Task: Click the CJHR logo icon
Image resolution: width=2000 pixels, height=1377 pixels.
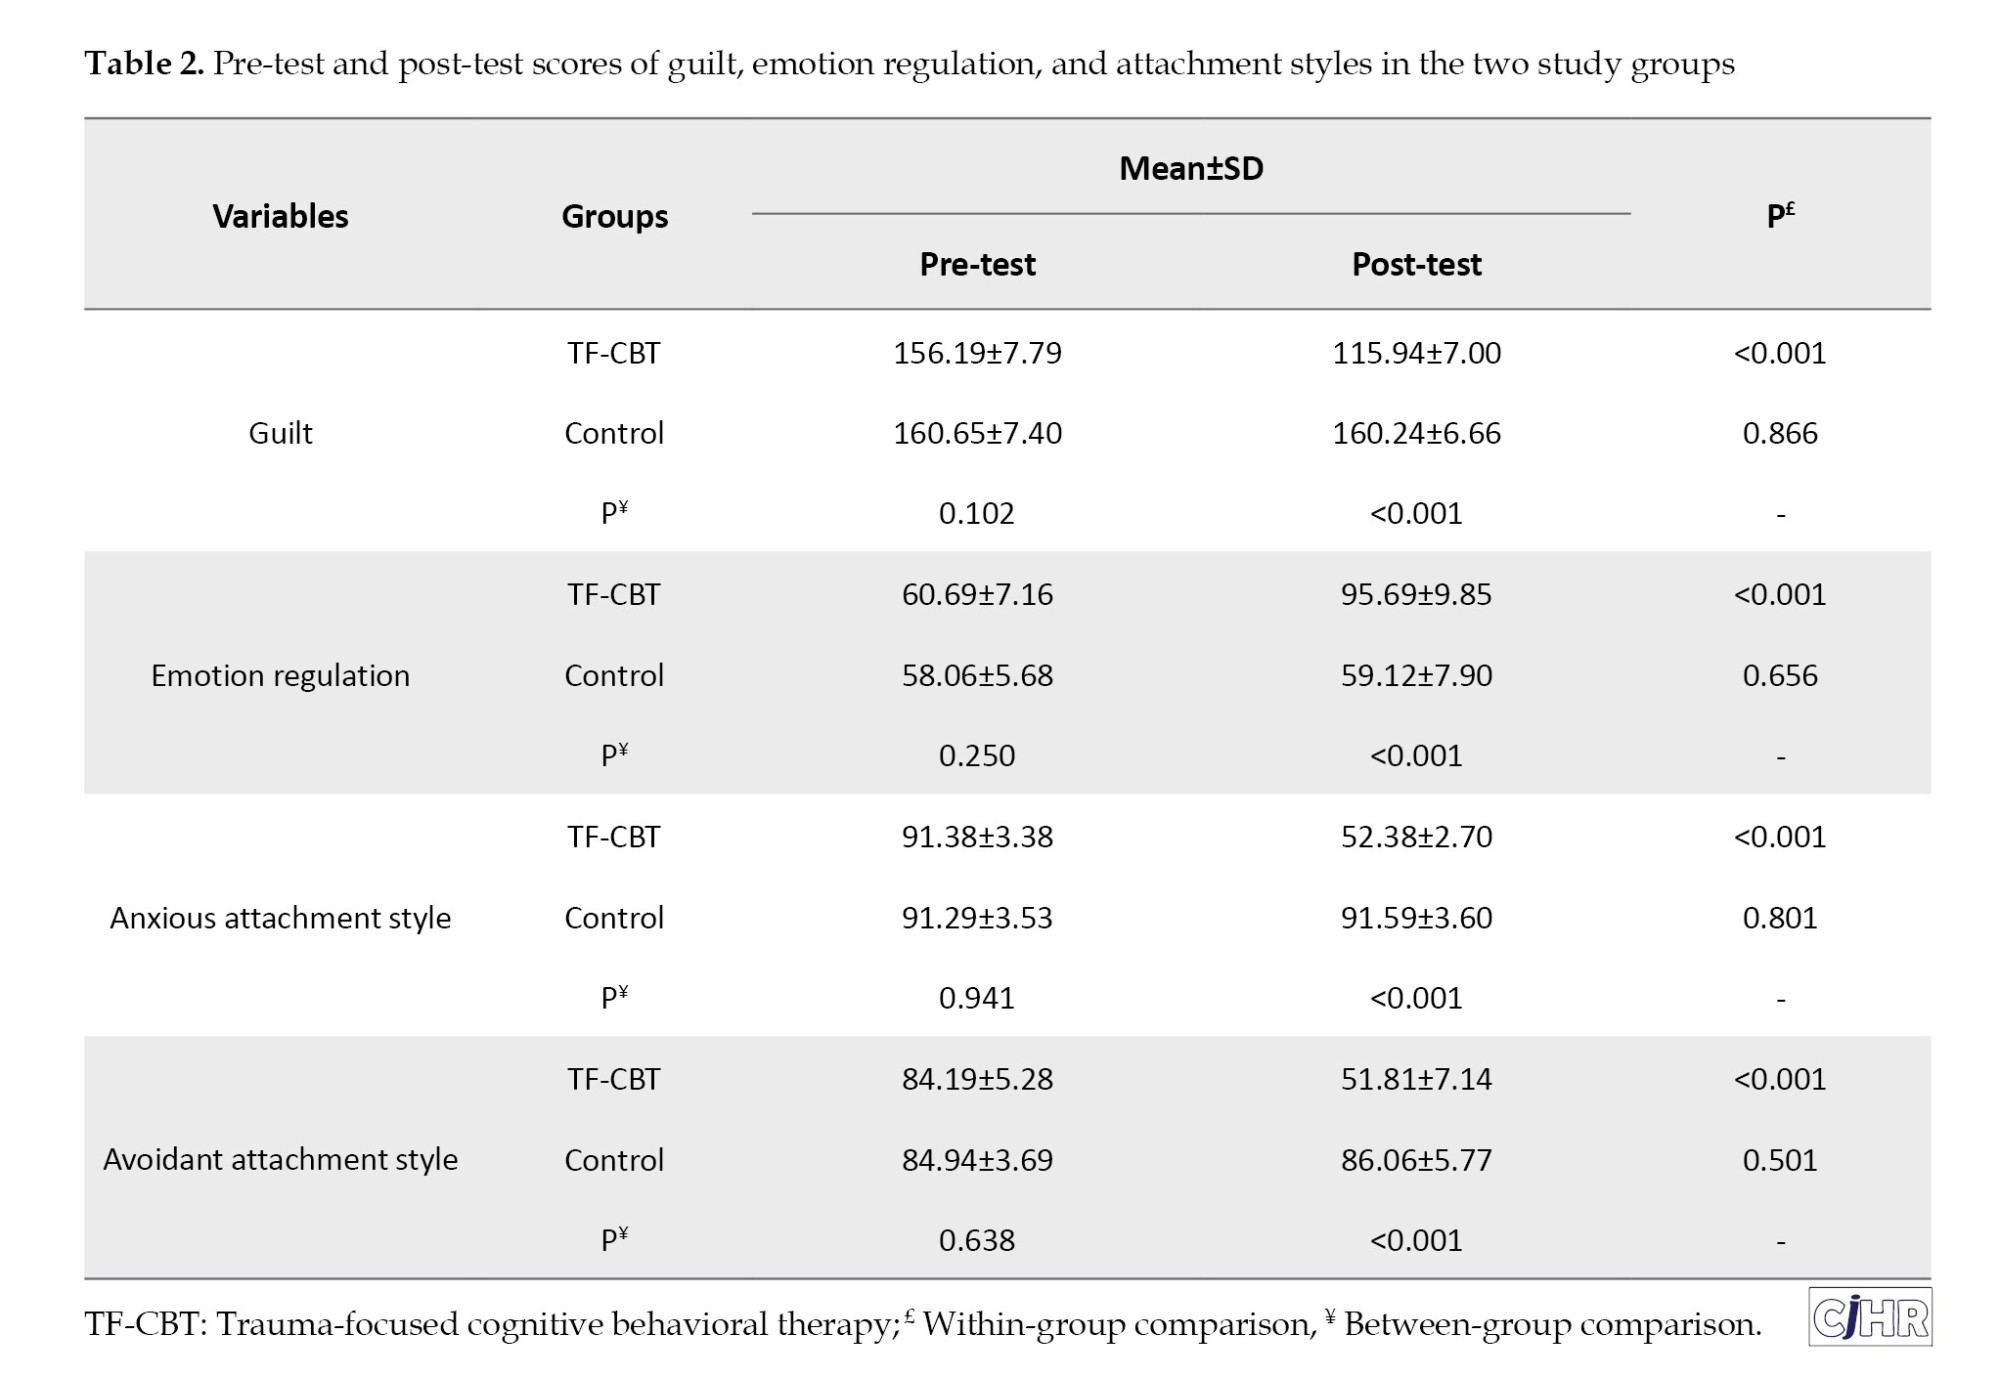Action: click(1869, 1317)
